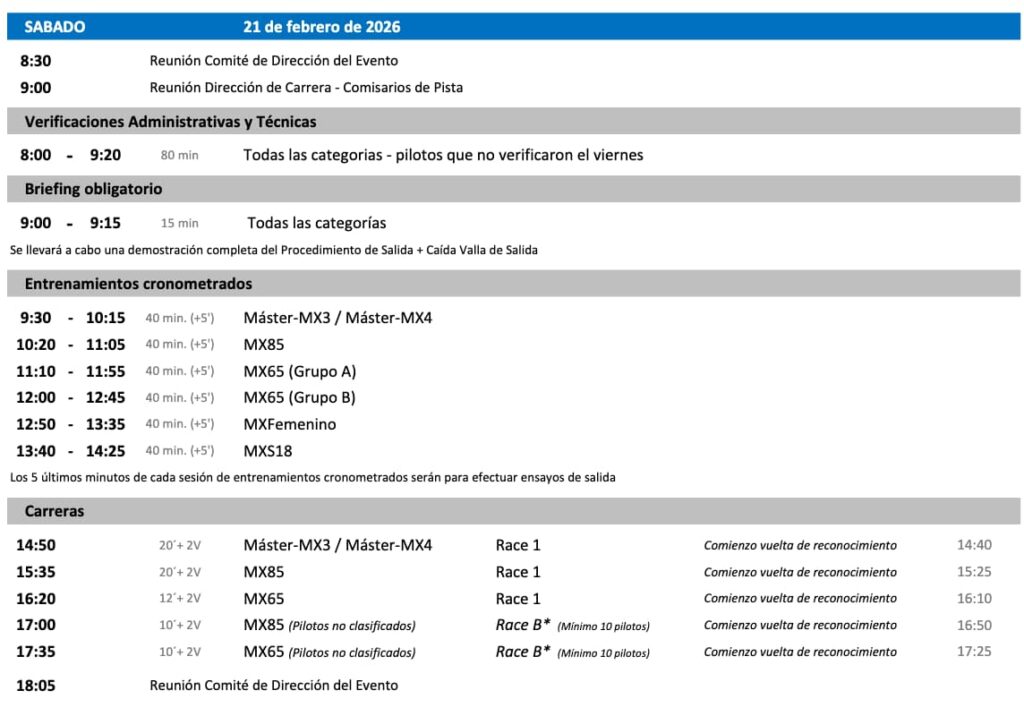Select the 15 min briefing duration
Screen dimensions: 1024x716
(180, 224)
